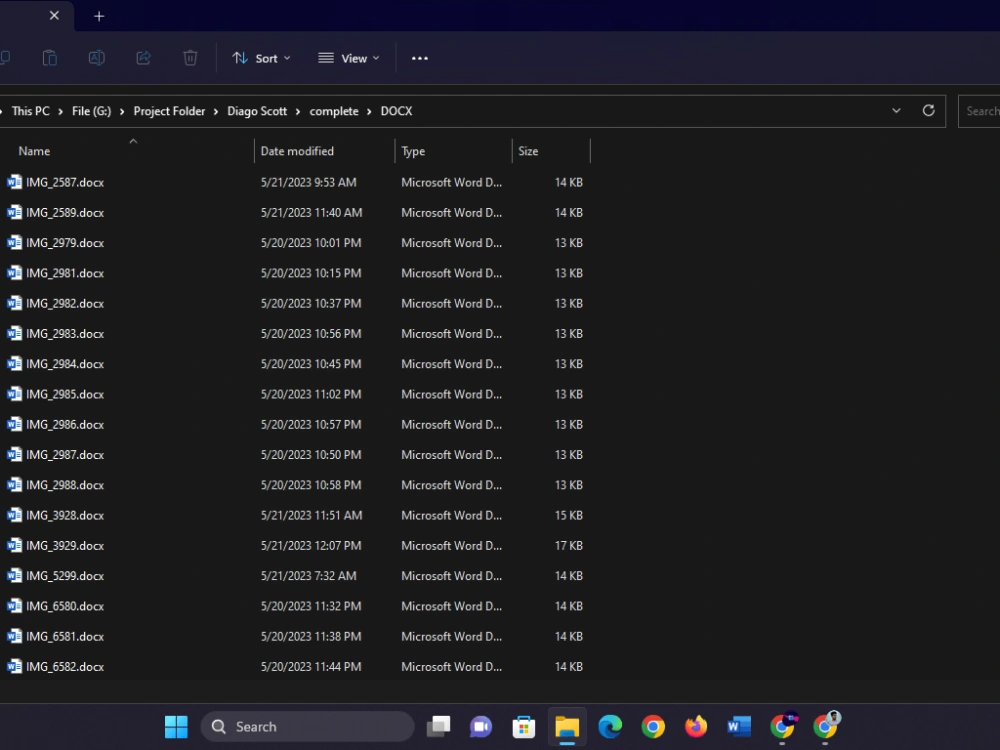
Task: Click into the Search box
Action: (x=980, y=111)
